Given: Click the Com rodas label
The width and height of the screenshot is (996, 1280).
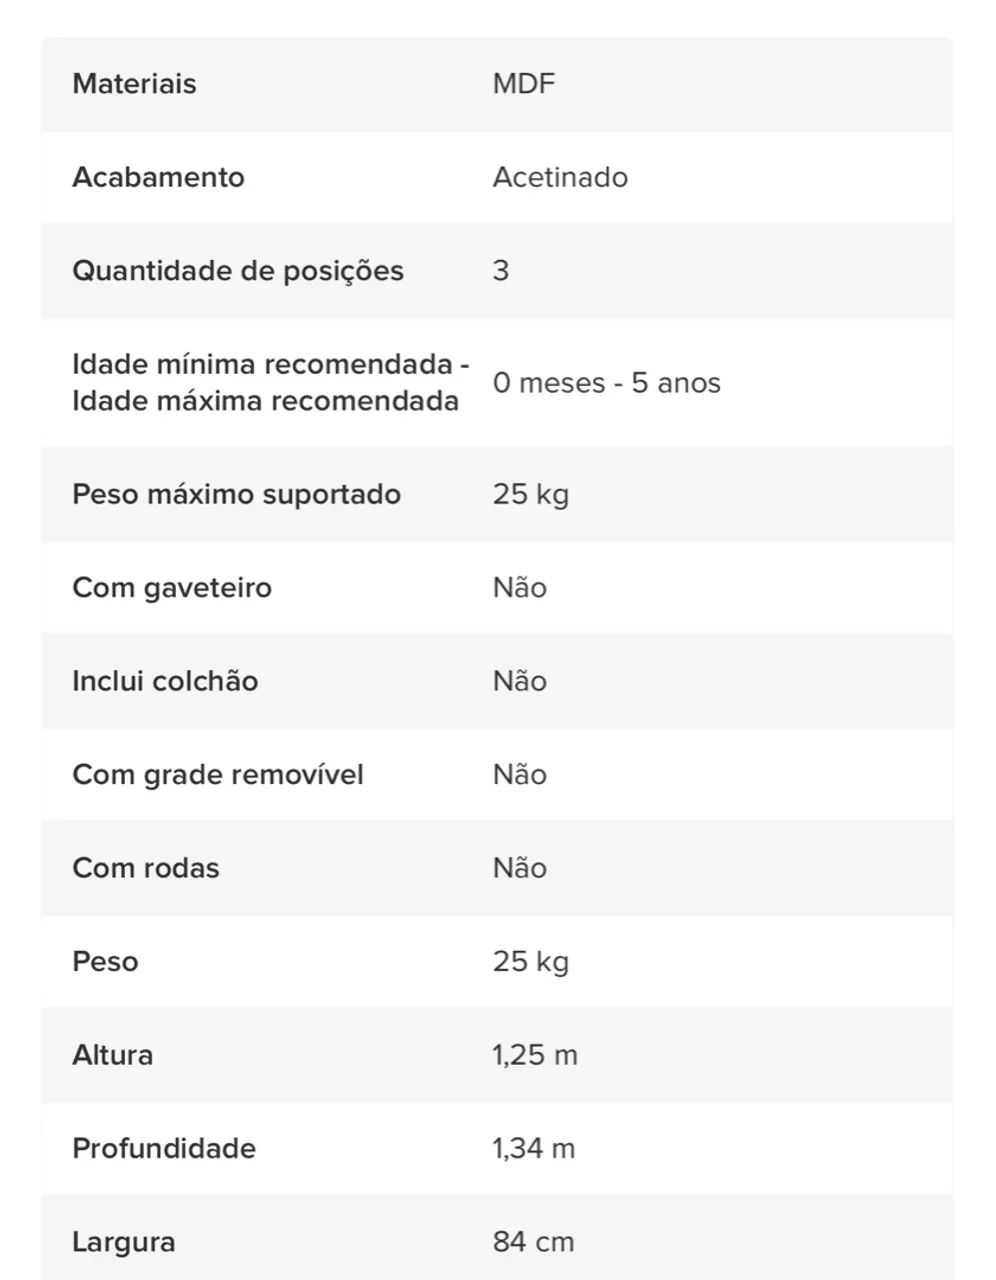Looking at the screenshot, I should (145, 868).
